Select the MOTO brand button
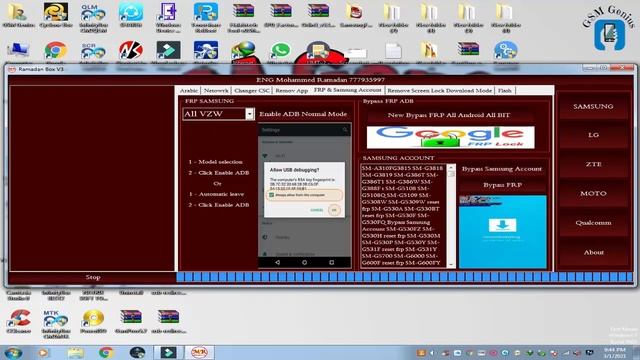The image size is (640, 360). [593, 193]
